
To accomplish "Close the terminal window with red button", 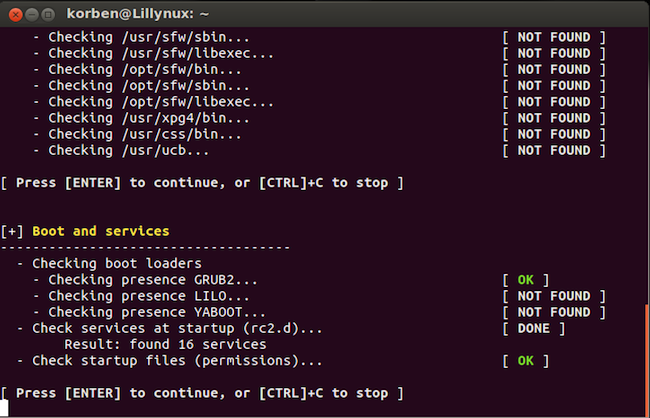I will [x=15, y=15].
